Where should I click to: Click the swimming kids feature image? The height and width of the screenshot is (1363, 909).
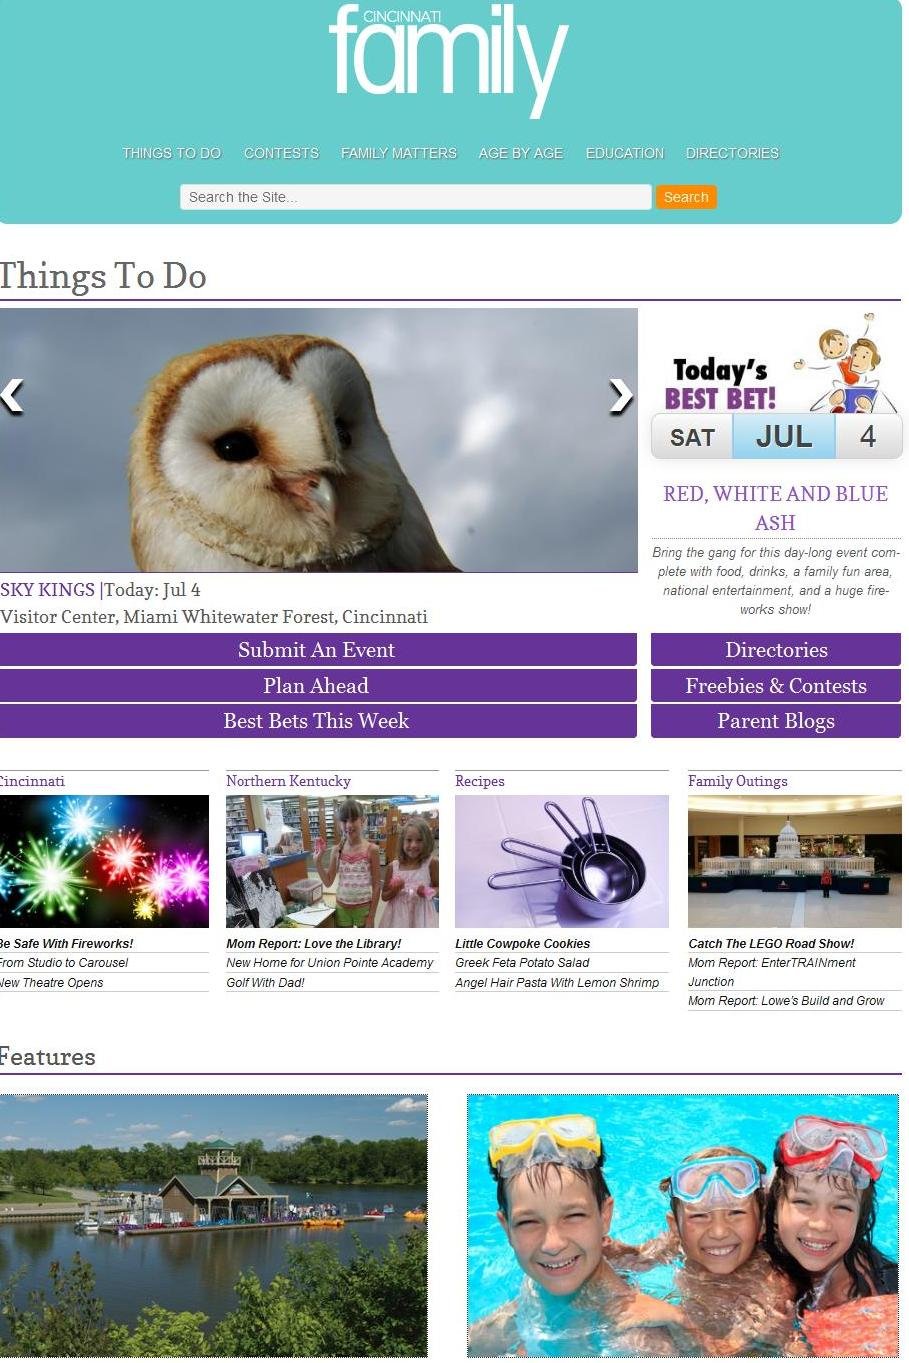coord(683,1226)
